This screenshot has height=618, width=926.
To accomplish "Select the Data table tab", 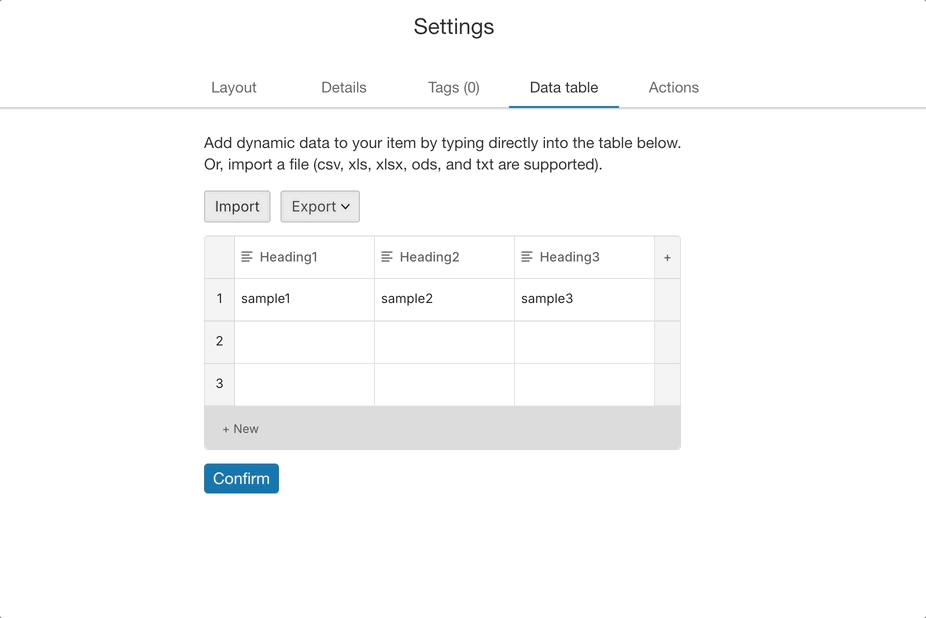I will click(564, 88).
